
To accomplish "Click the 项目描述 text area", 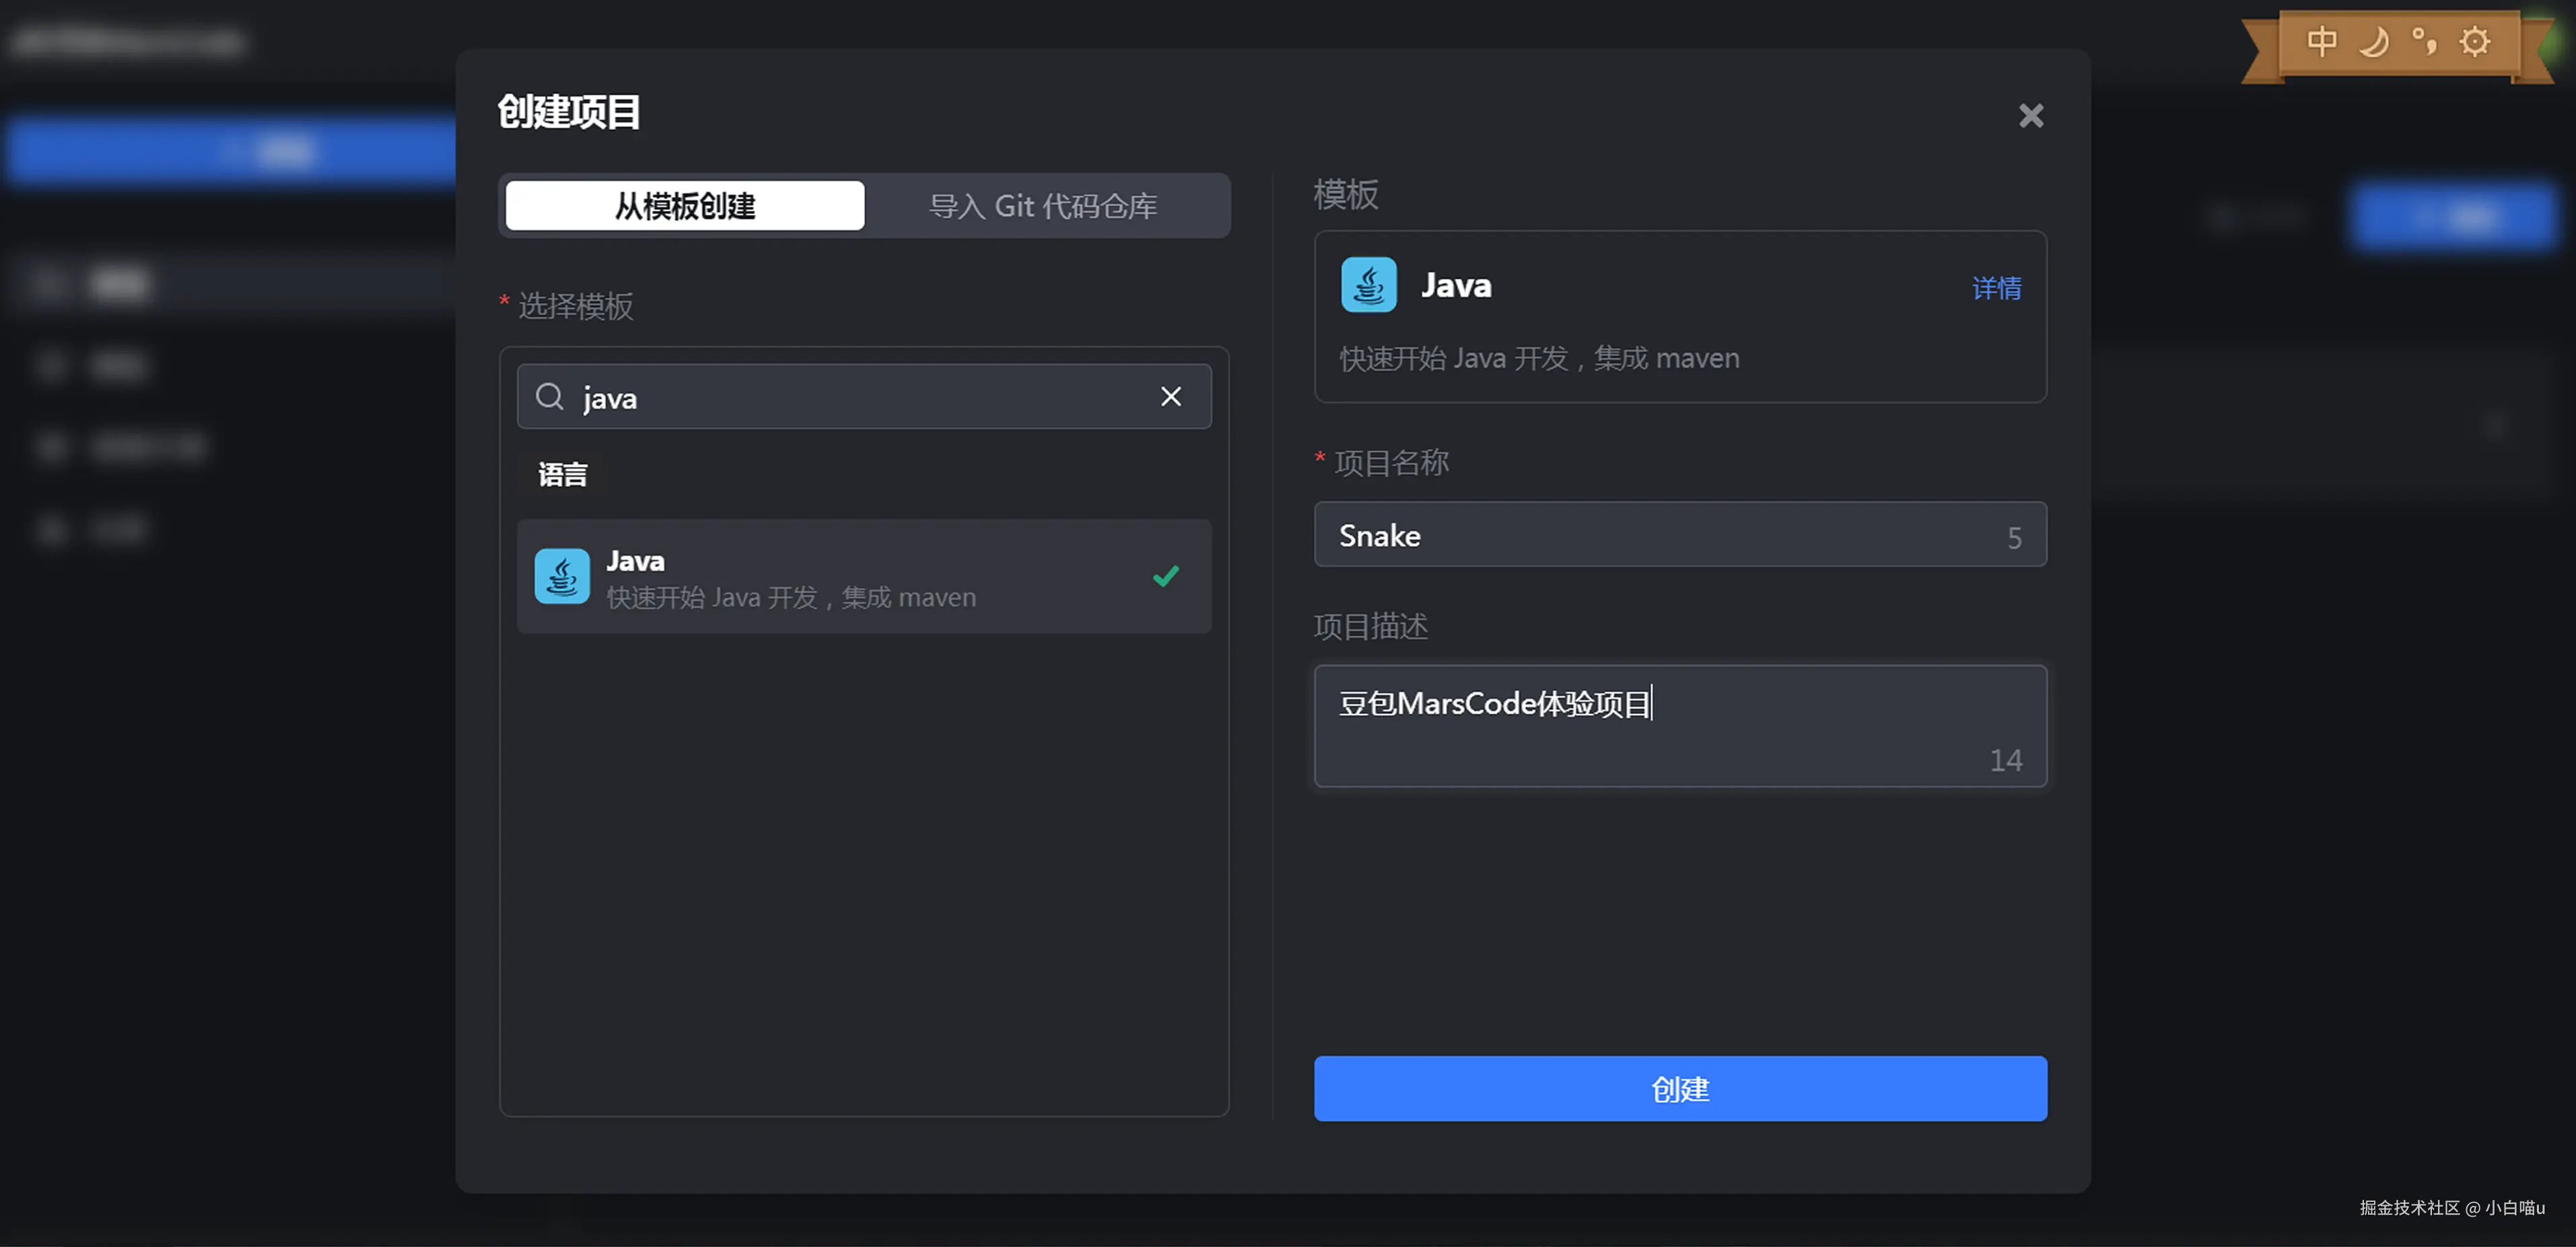I will 1680,727.
